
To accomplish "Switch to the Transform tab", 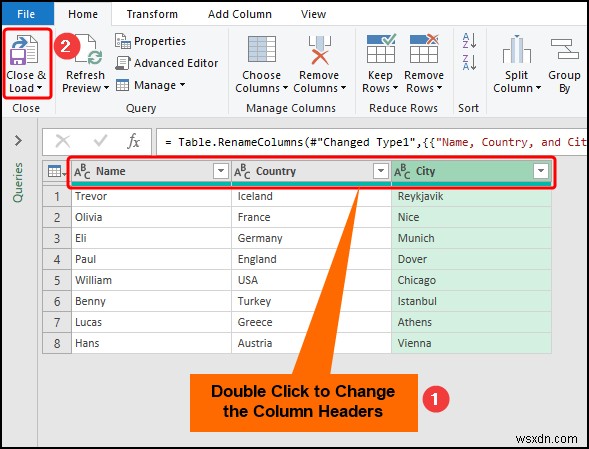I will pyautogui.click(x=152, y=14).
